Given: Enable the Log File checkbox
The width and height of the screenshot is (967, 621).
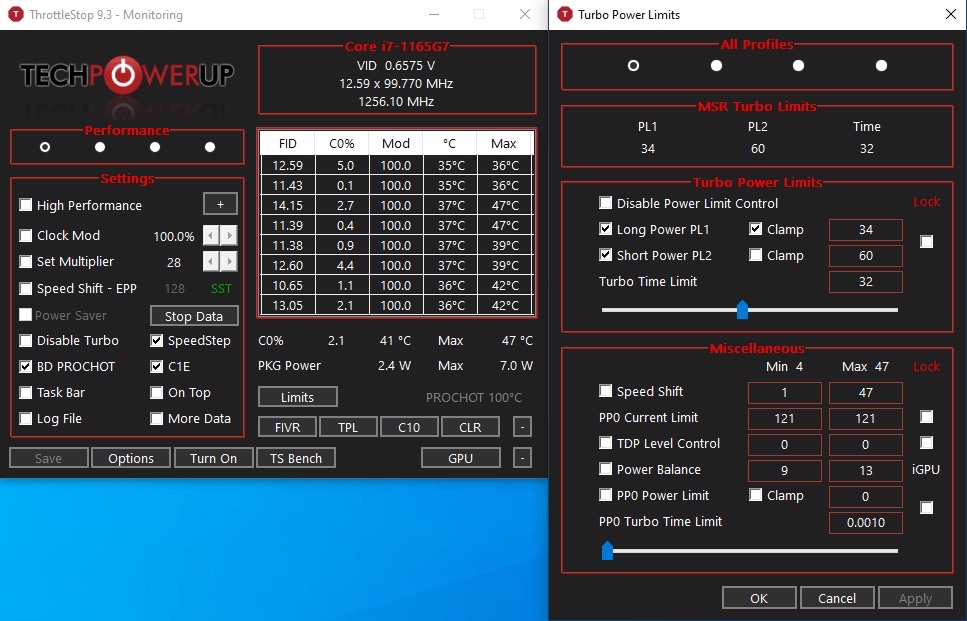Looking at the screenshot, I should pyautogui.click(x=25, y=418).
